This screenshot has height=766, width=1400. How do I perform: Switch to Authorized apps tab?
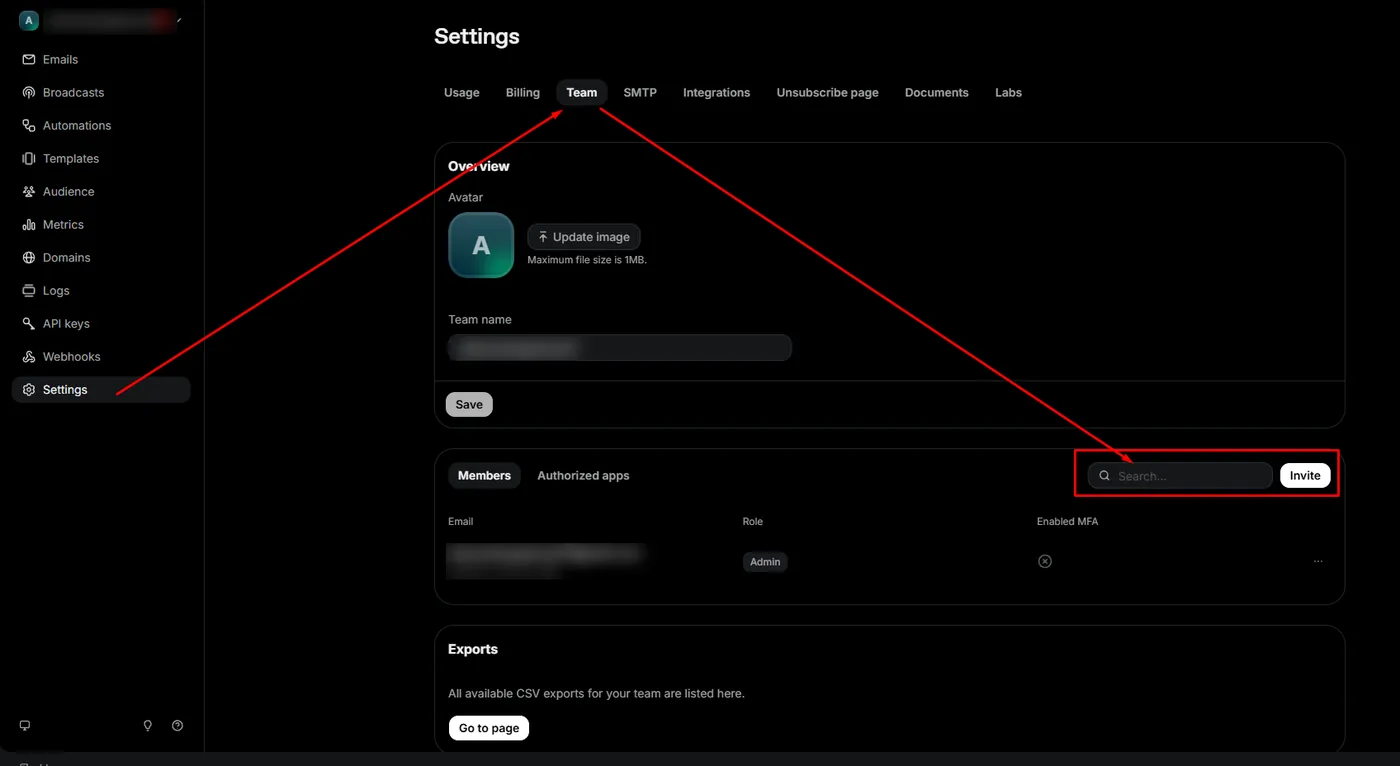(x=583, y=476)
